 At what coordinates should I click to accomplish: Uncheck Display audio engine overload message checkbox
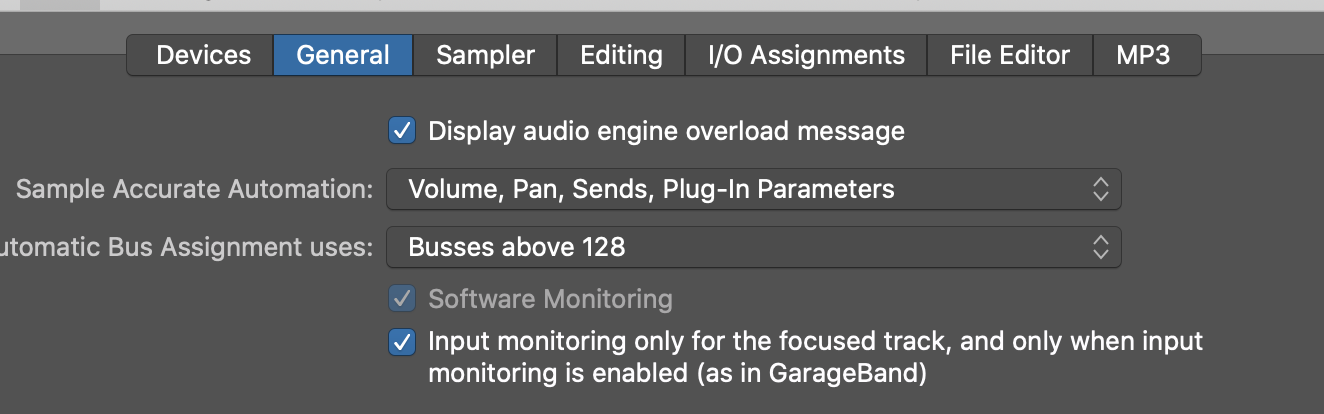tap(402, 131)
